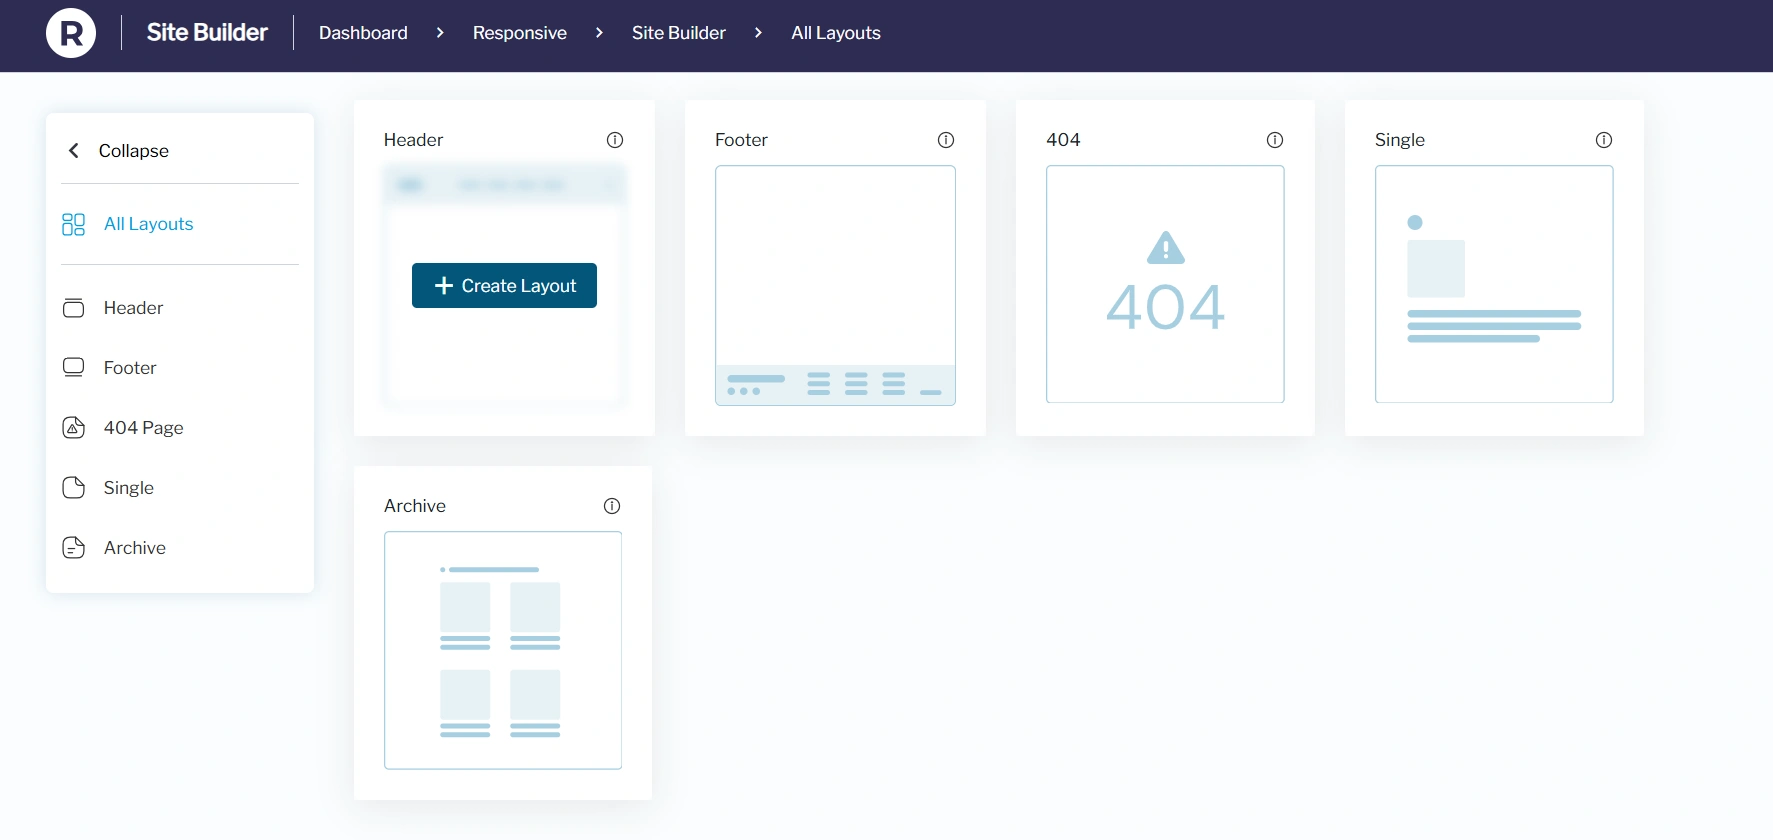Image resolution: width=1773 pixels, height=840 pixels.
Task: Open the 404 layout thumbnail
Action: (1165, 284)
